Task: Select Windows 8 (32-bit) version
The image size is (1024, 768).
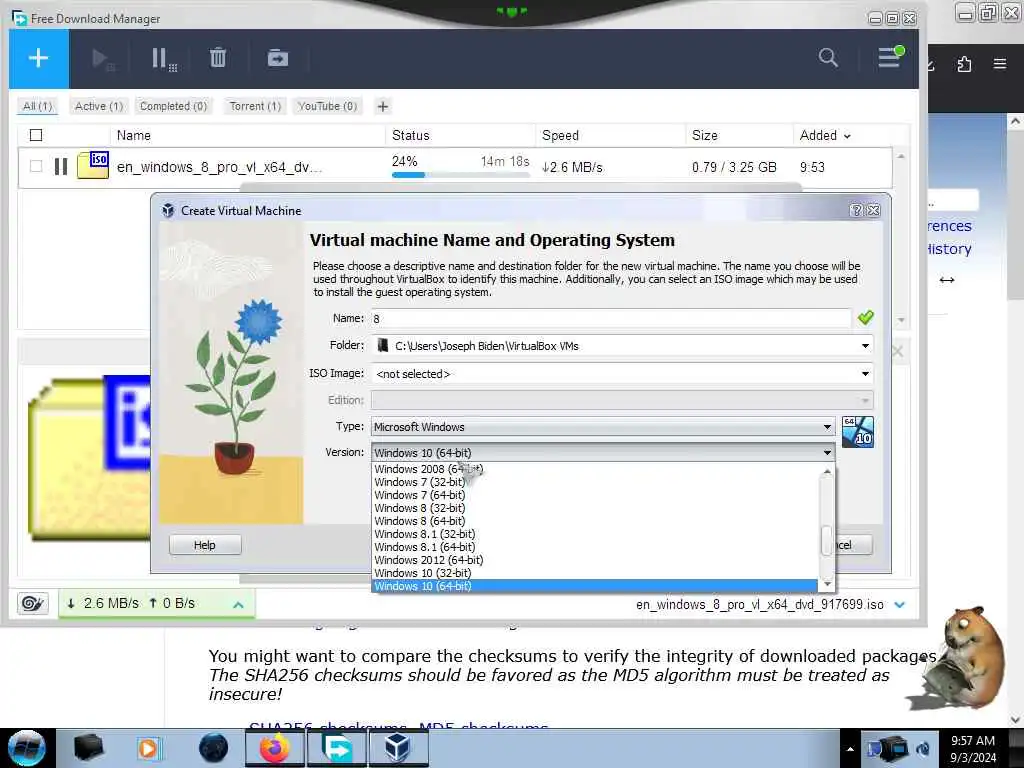Action: 419,508
